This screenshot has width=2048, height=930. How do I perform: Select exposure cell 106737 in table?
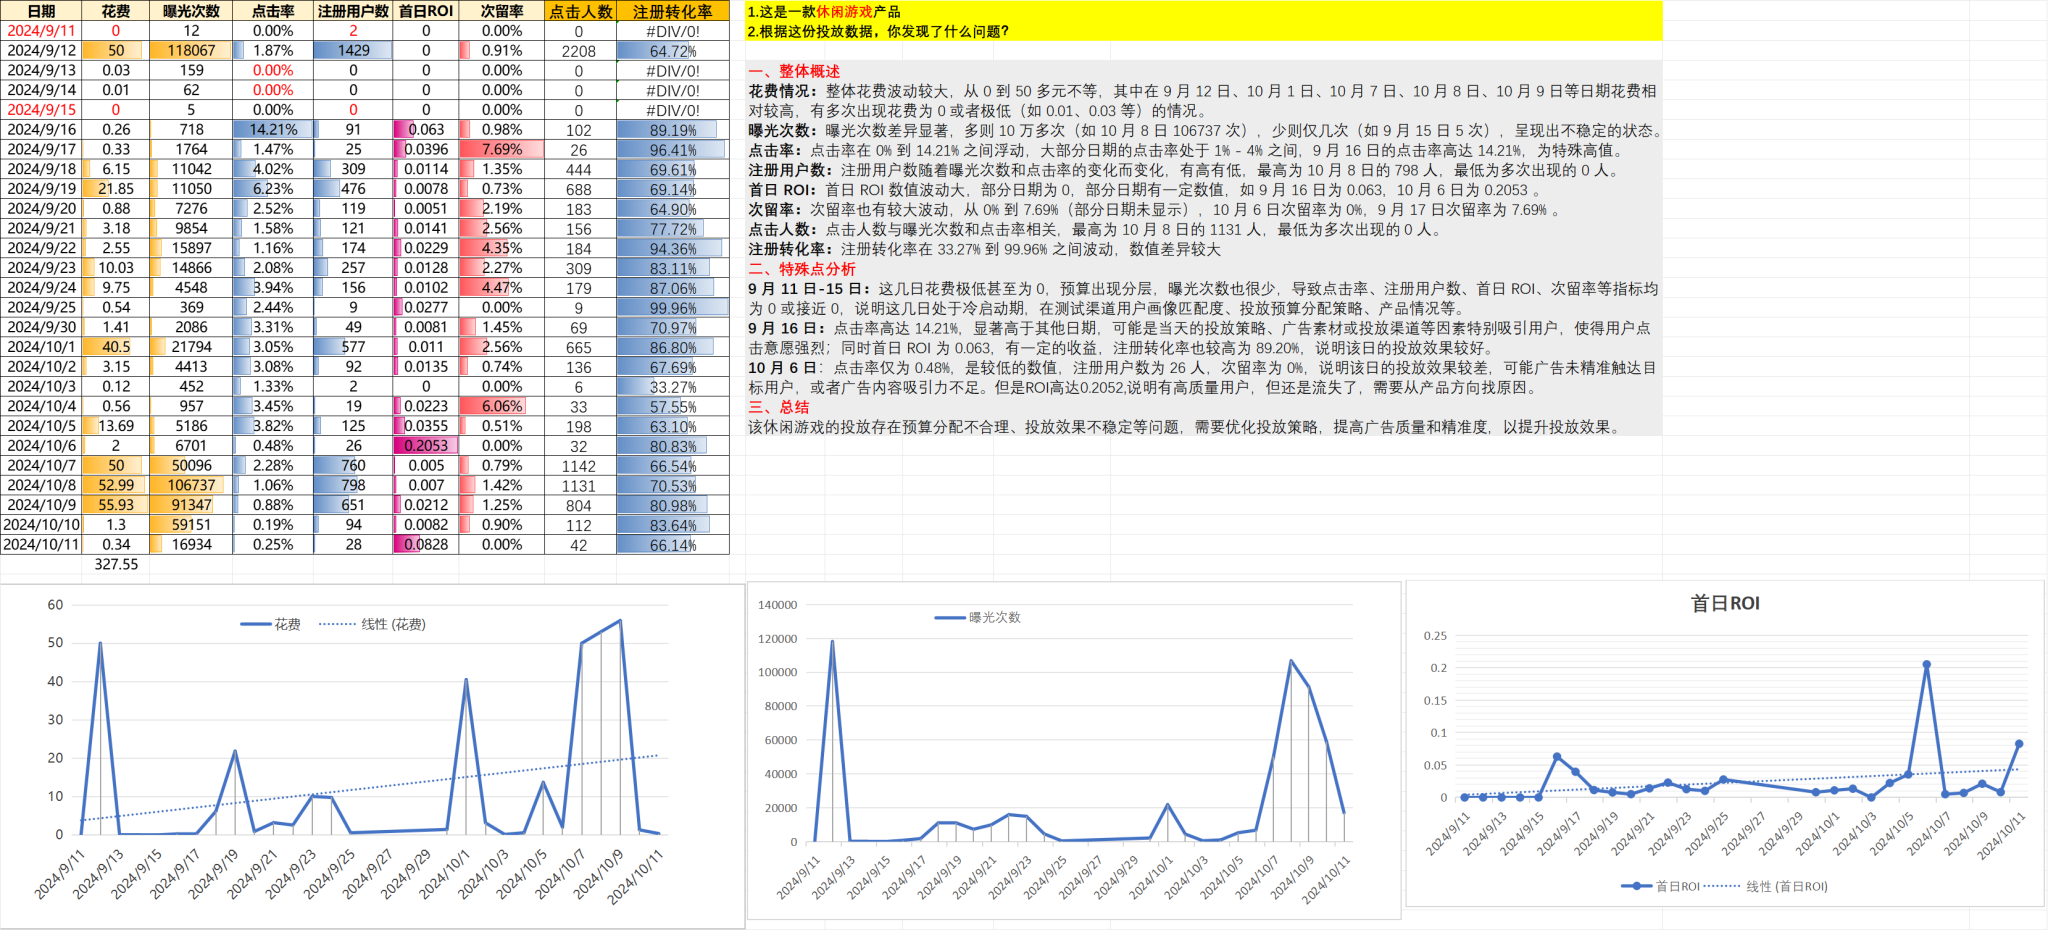(191, 485)
